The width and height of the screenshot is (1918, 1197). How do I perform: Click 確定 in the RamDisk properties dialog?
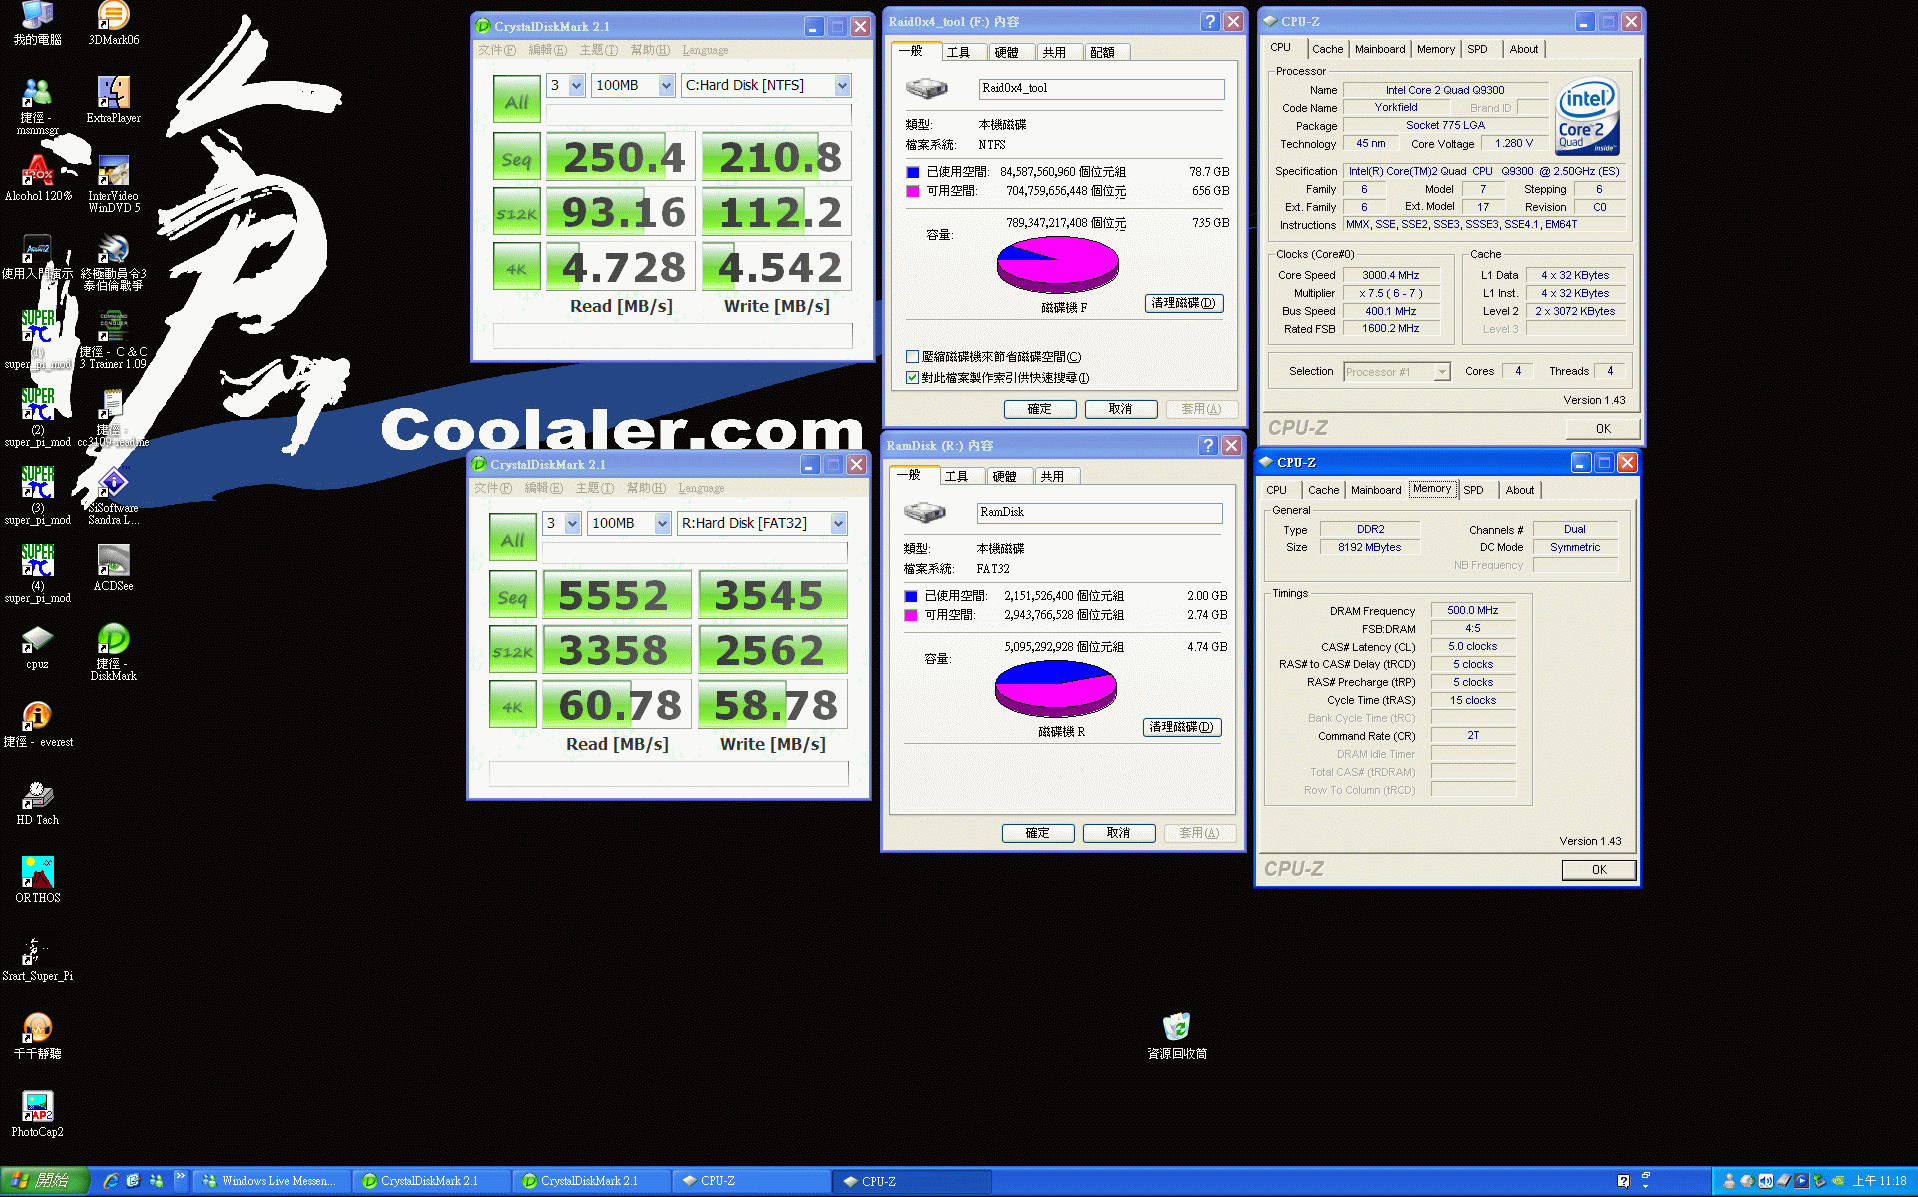pos(1038,833)
